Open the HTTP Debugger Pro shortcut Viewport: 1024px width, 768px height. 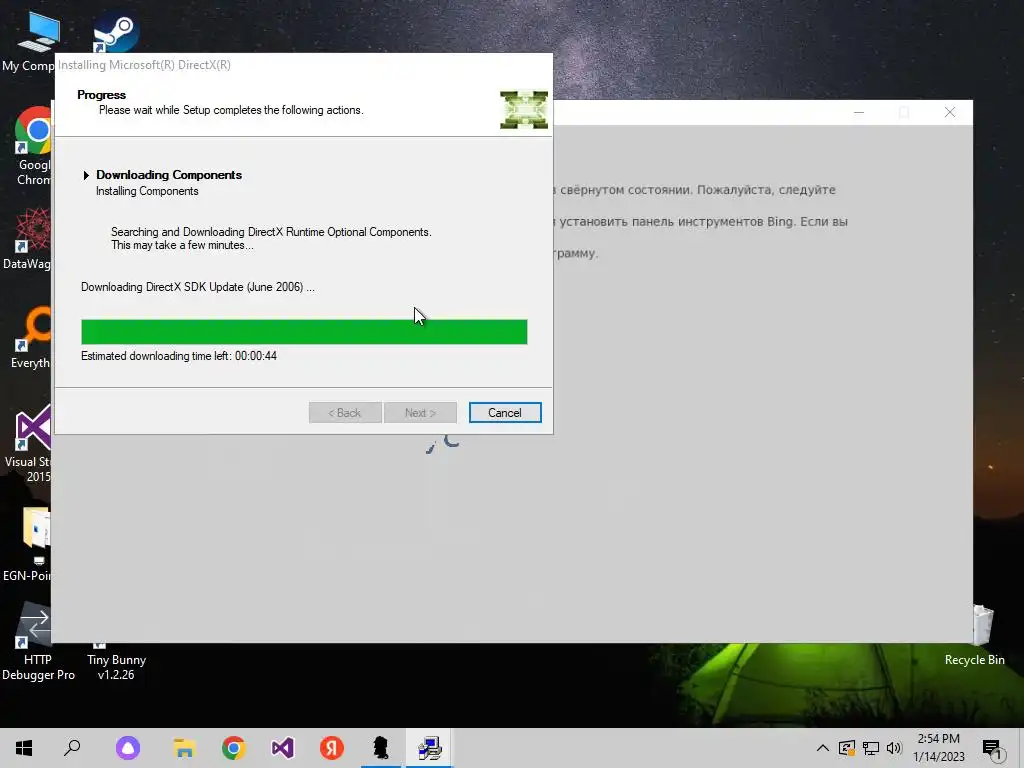(x=37, y=643)
